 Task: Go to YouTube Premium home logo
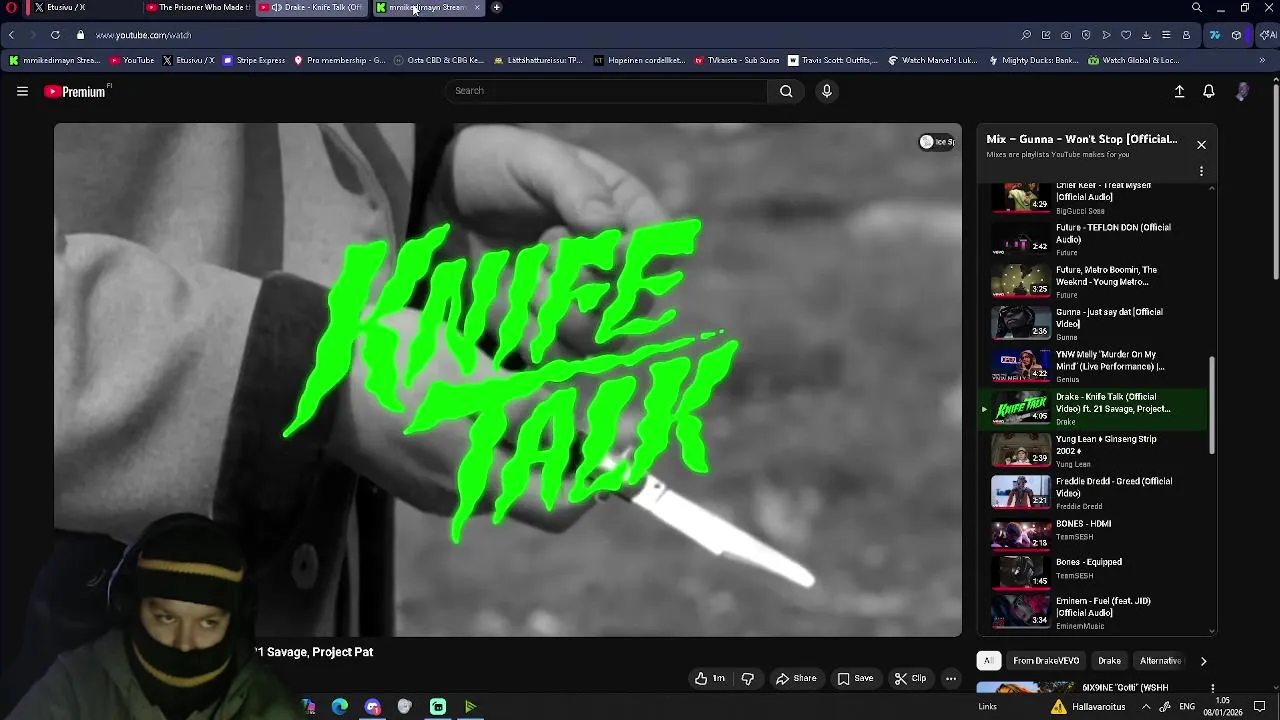click(x=75, y=91)
